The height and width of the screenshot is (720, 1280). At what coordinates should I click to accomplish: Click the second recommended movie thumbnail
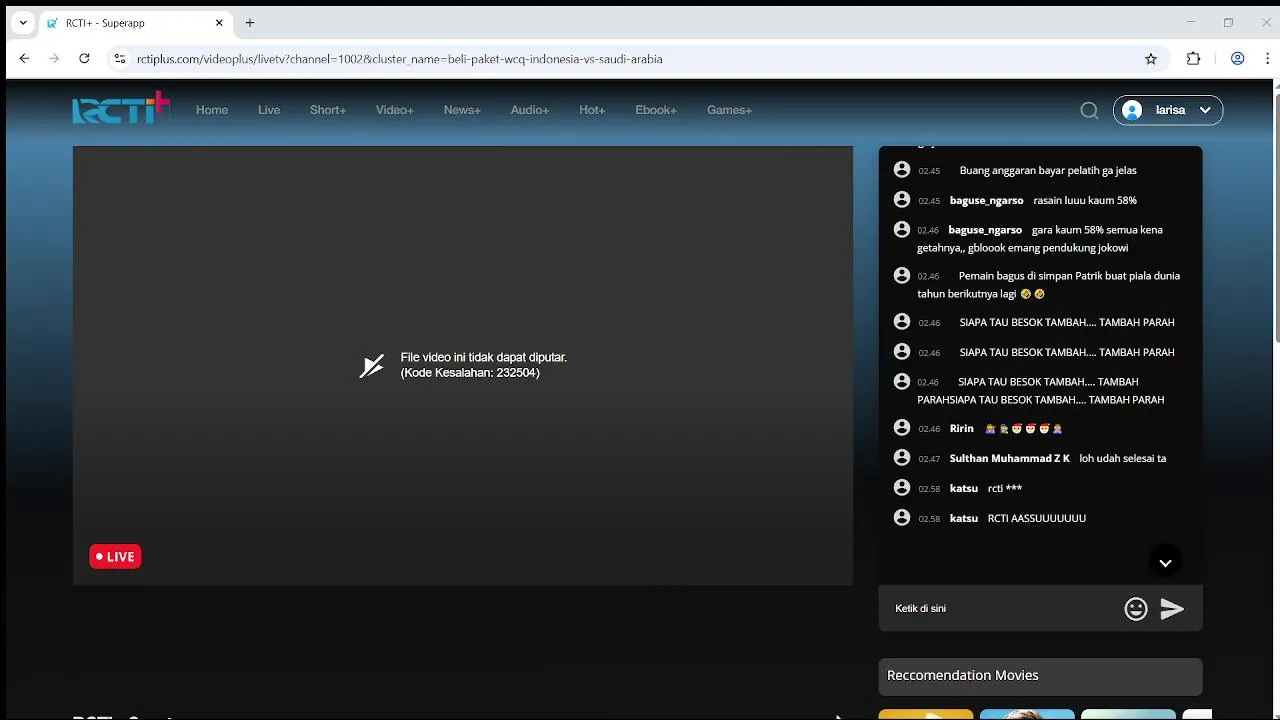tap(1027, 714)
